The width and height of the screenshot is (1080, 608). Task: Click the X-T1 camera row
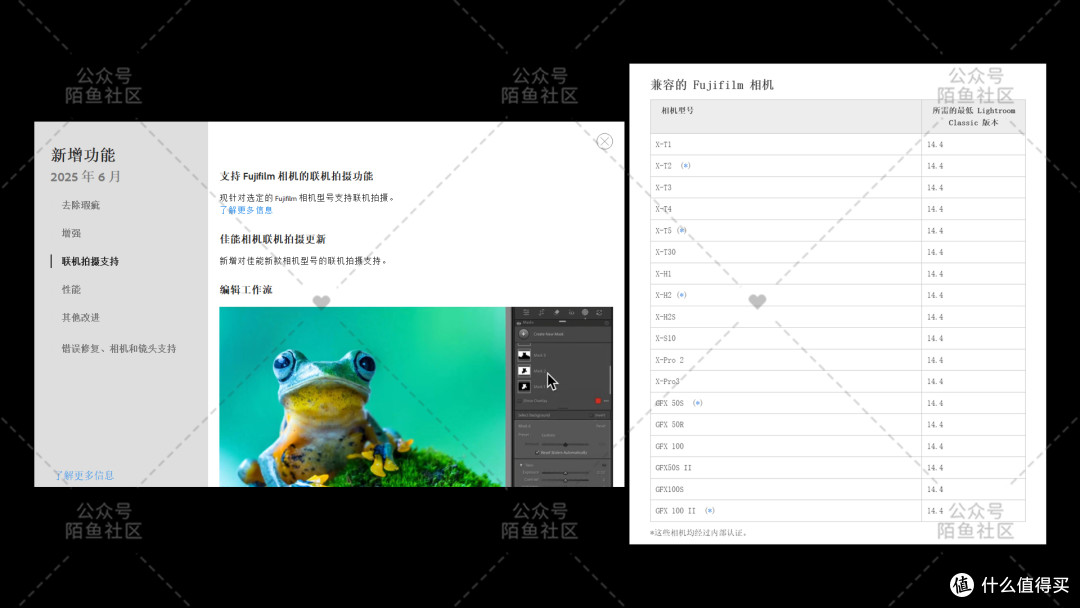pos(838,145)
